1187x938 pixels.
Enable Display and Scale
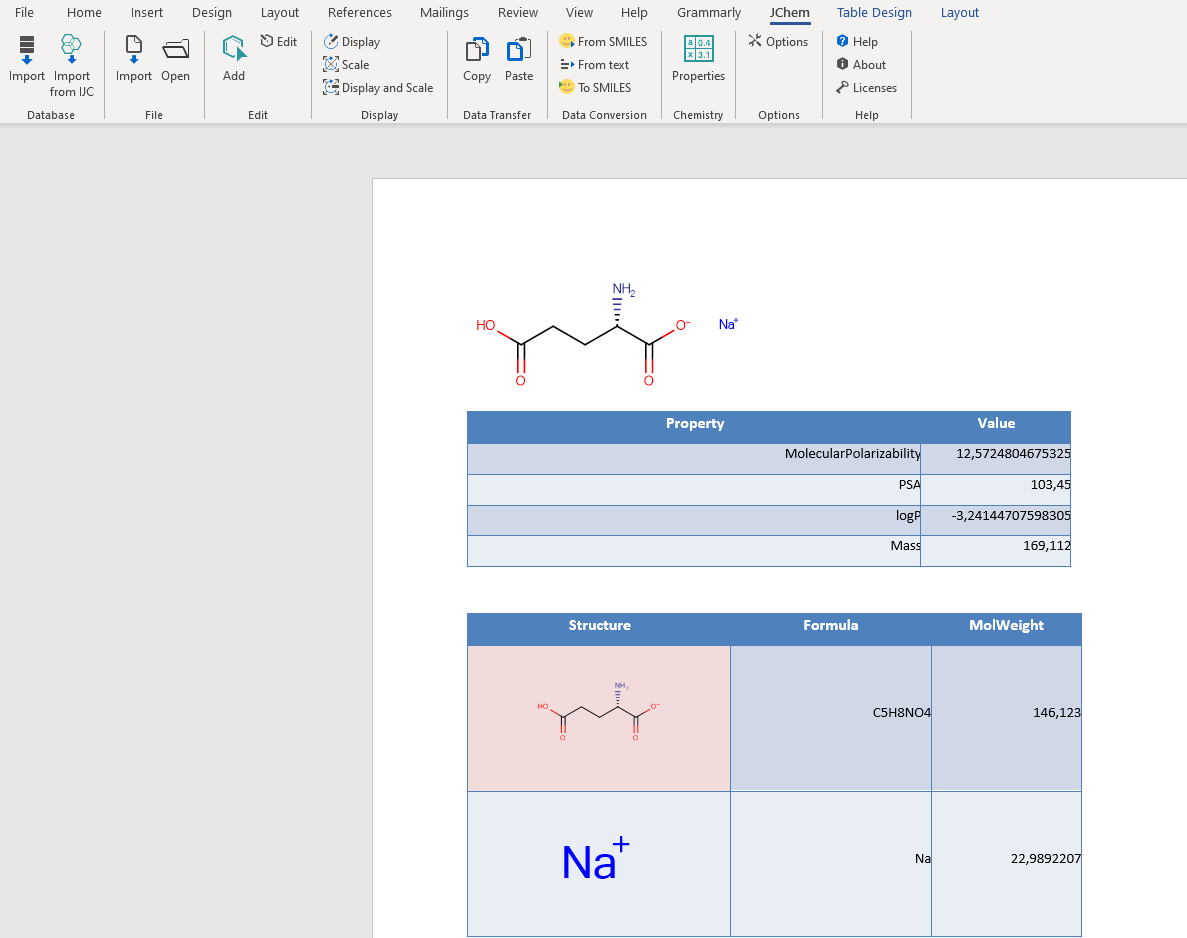378,87
